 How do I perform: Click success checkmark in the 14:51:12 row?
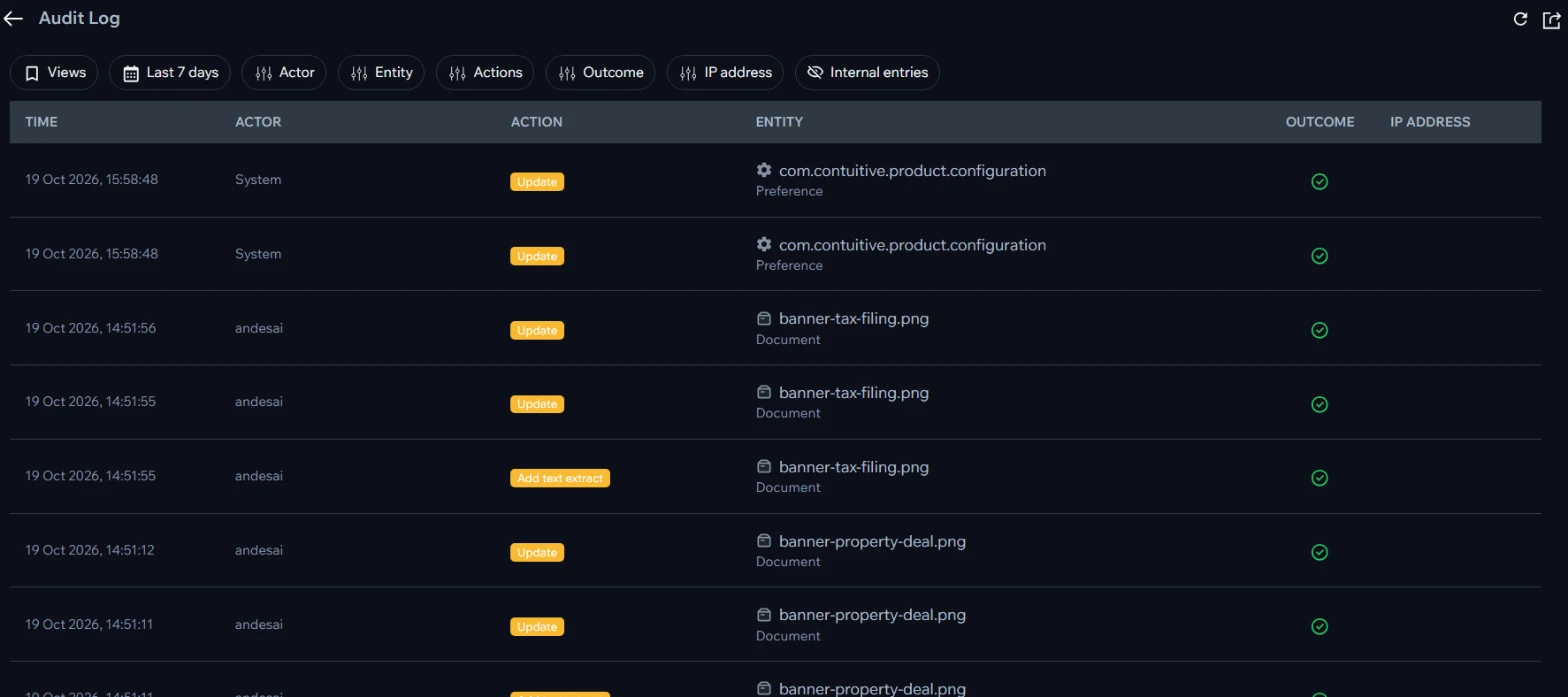(x=1319, y=552)
